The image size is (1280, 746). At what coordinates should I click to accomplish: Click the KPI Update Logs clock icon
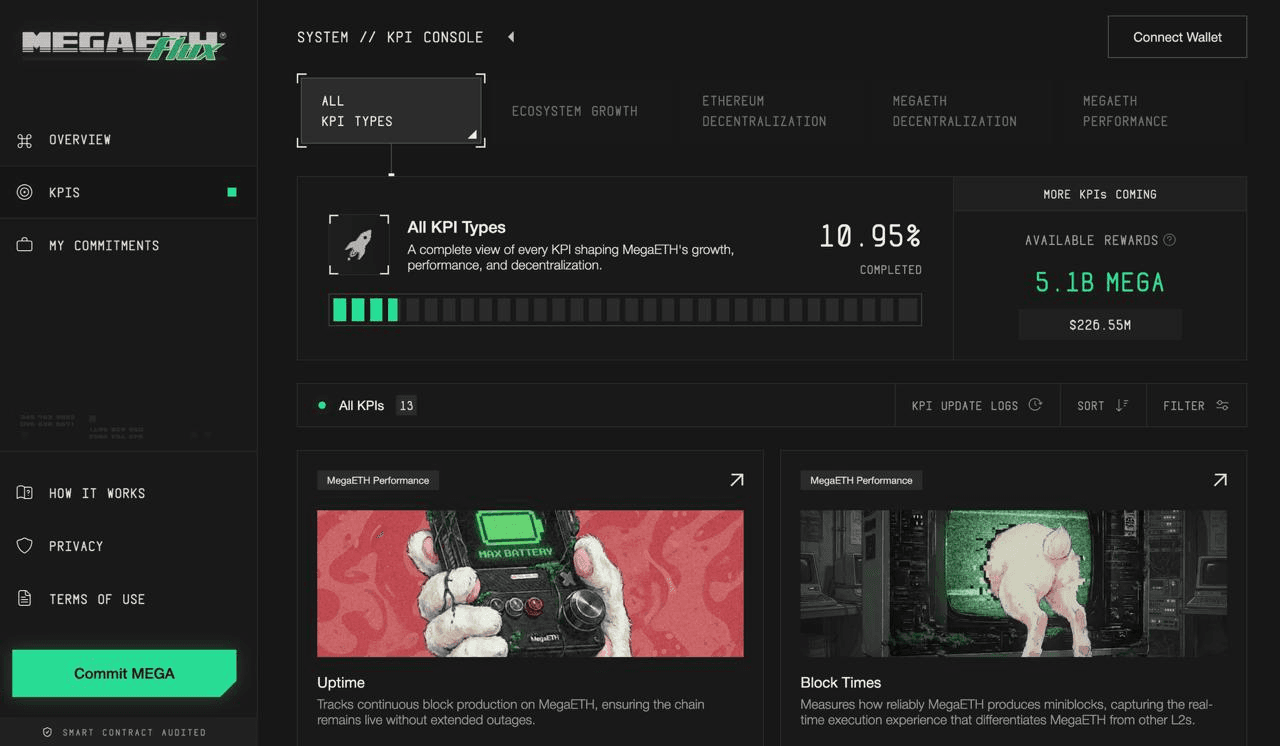tap(1035, 405)
